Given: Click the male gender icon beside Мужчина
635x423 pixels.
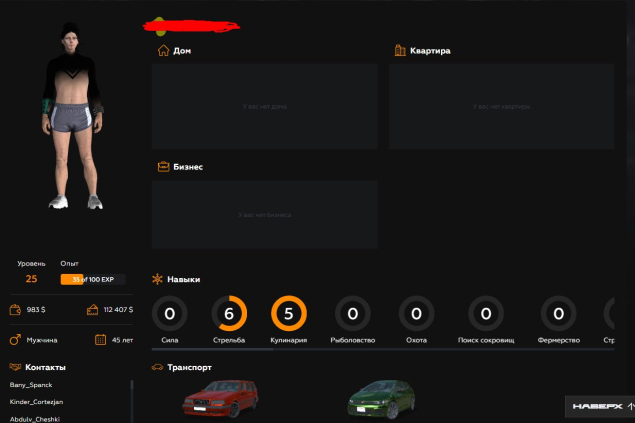Looking at the screenshot, I should coord(16,339).
